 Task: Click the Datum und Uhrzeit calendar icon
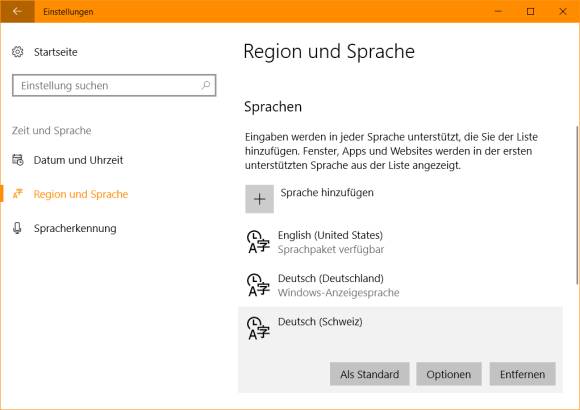17,160
